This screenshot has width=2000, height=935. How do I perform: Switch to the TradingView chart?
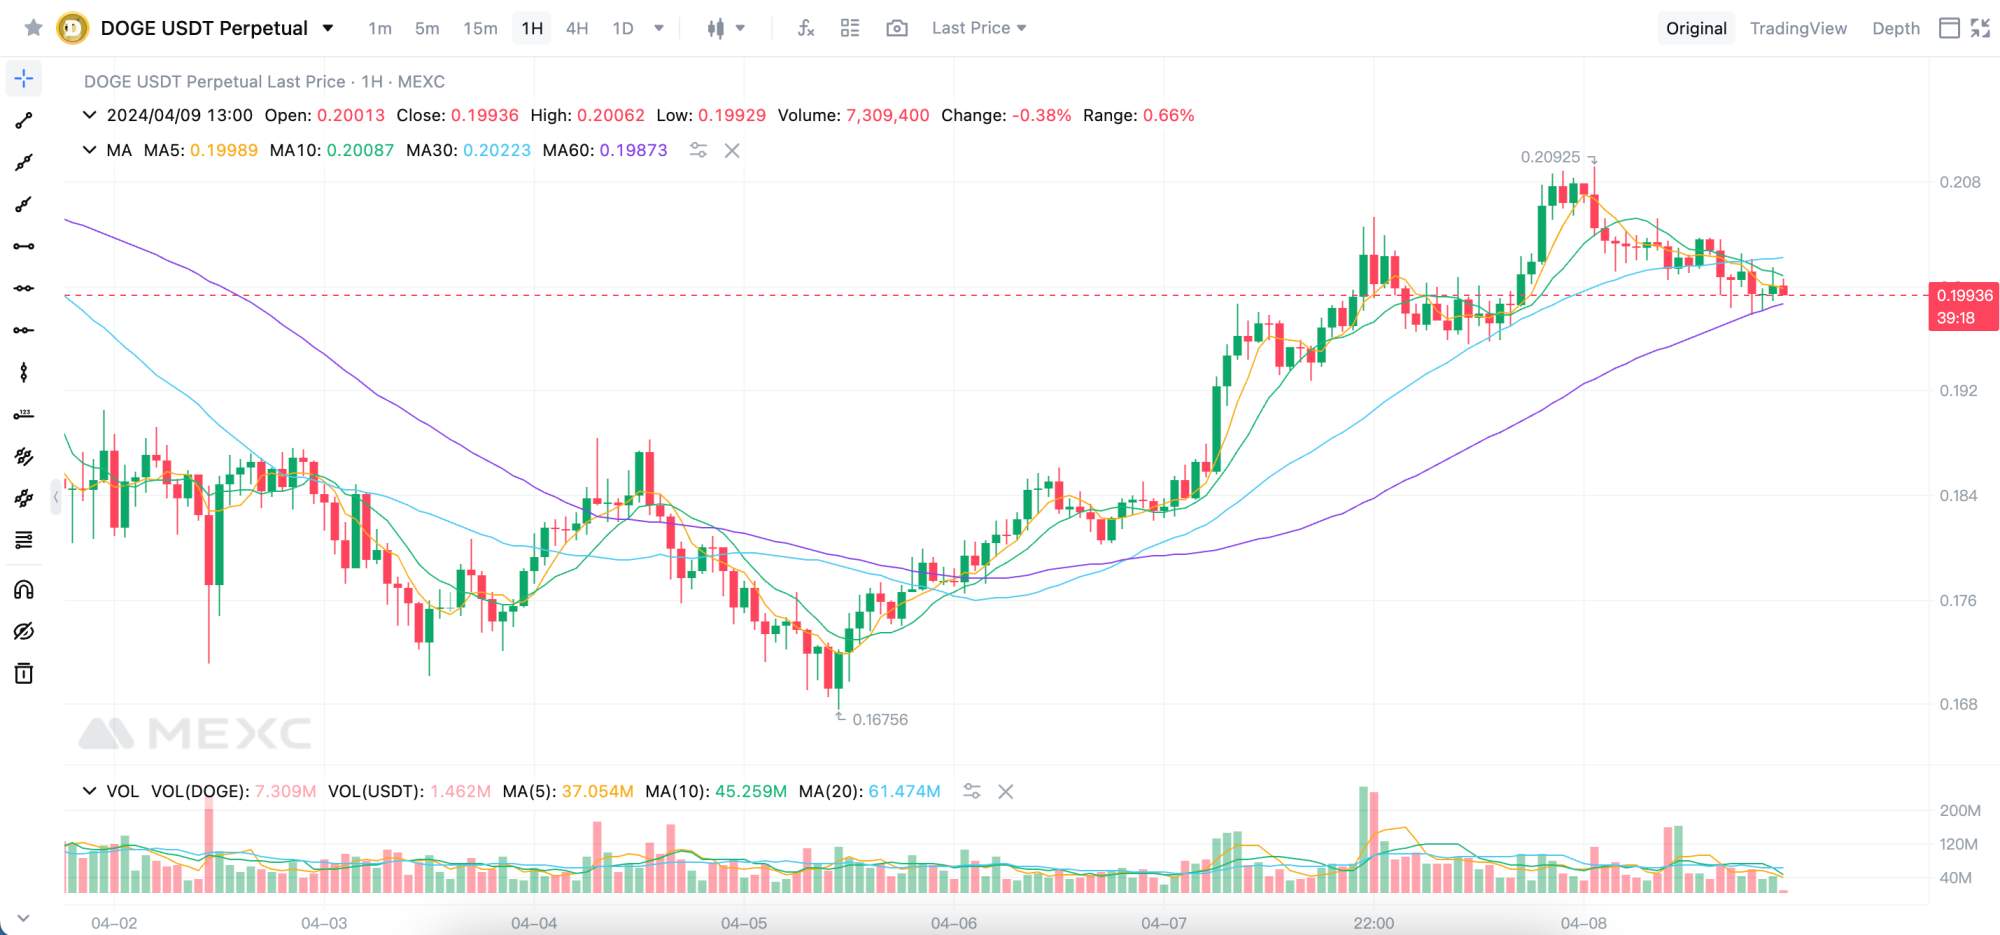tap(1798, 28)
